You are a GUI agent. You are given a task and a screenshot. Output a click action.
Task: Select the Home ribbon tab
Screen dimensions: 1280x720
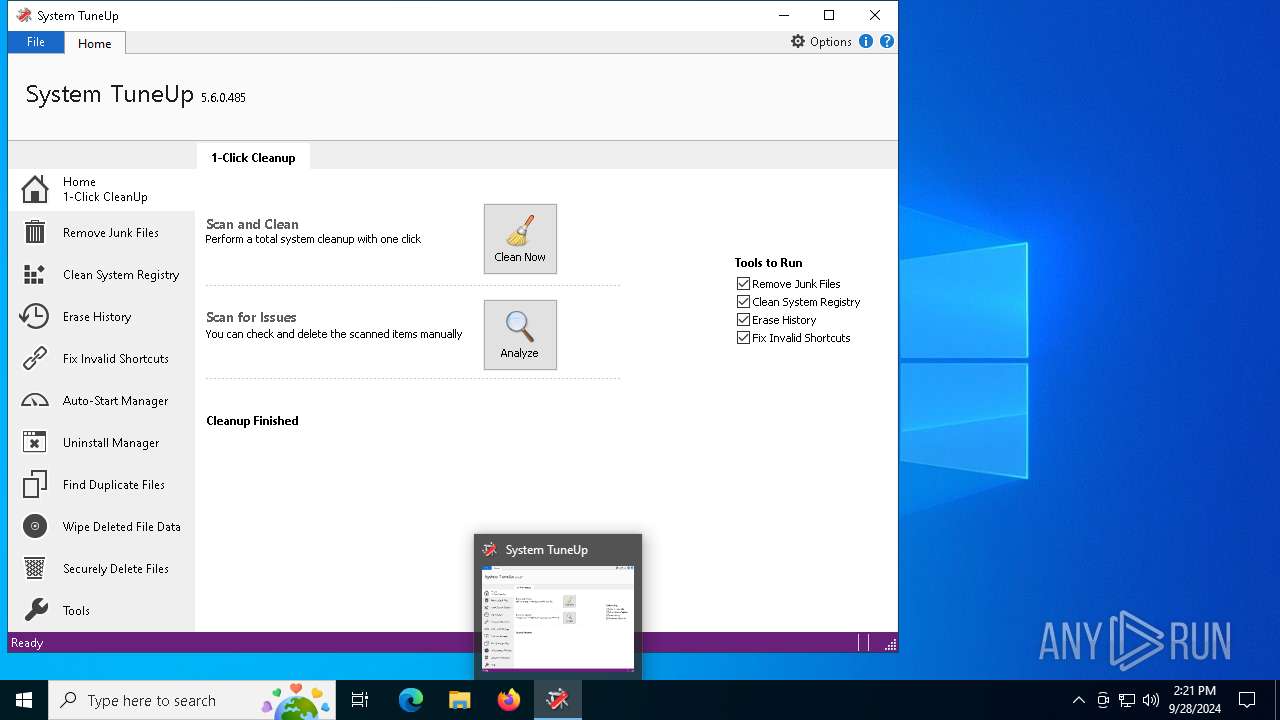pos(95,43)
